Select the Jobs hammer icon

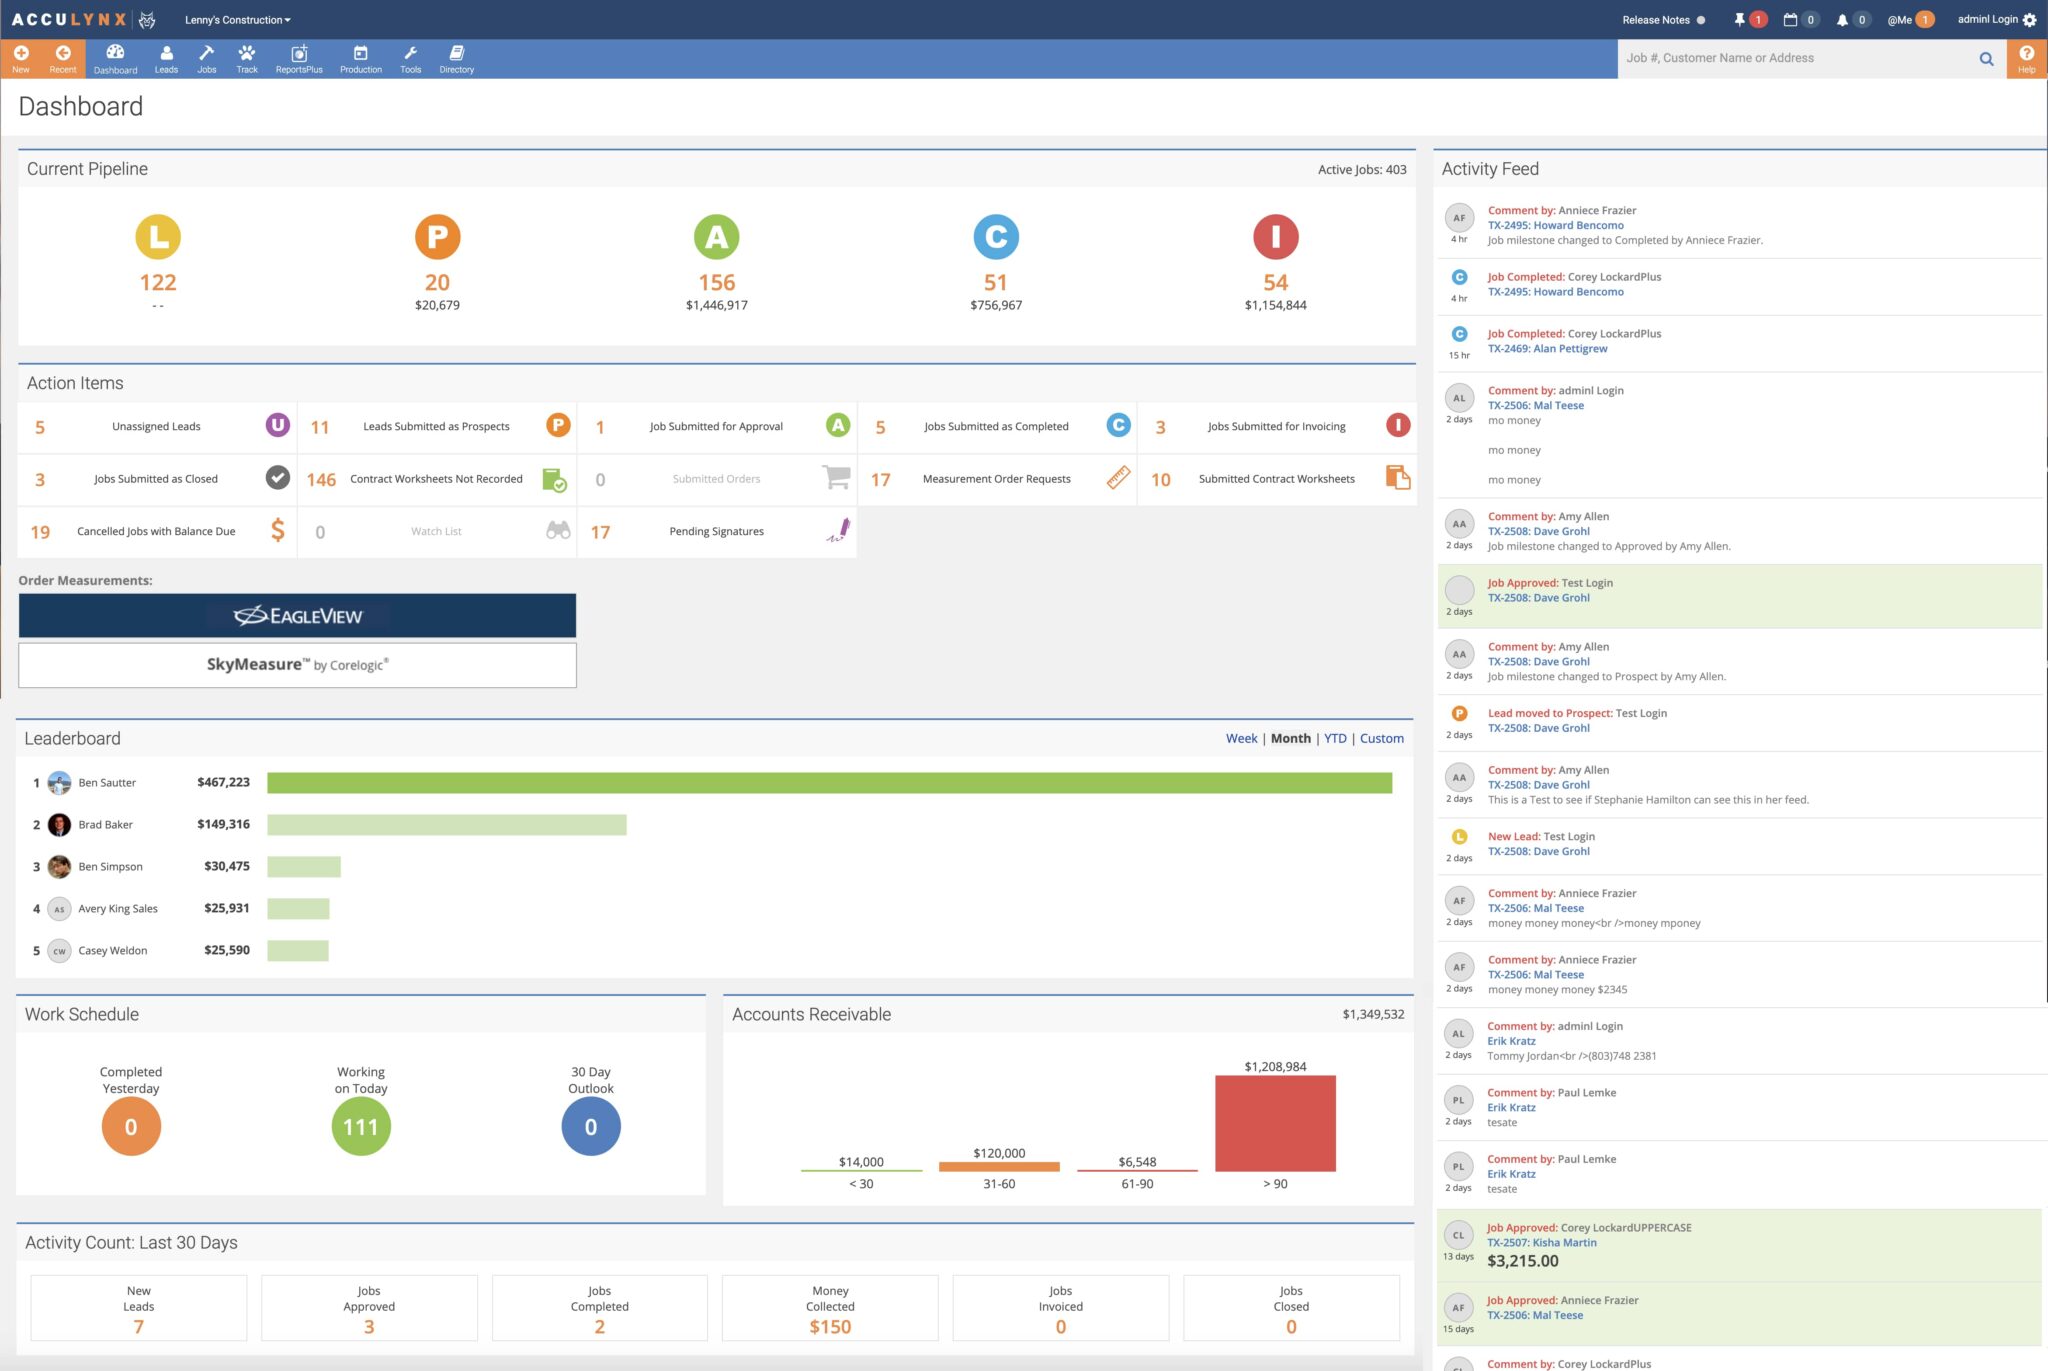[206, 55]
